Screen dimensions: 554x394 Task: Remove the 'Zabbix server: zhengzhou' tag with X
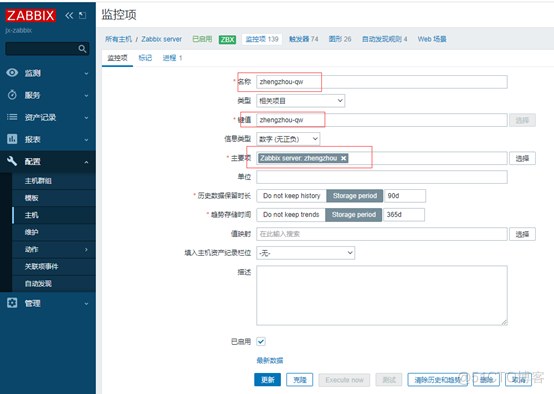(343, 158)
